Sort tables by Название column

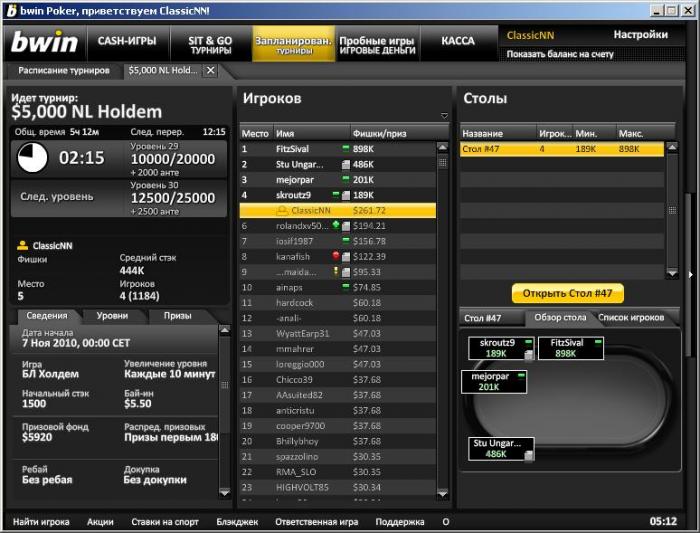coord(498,133)
